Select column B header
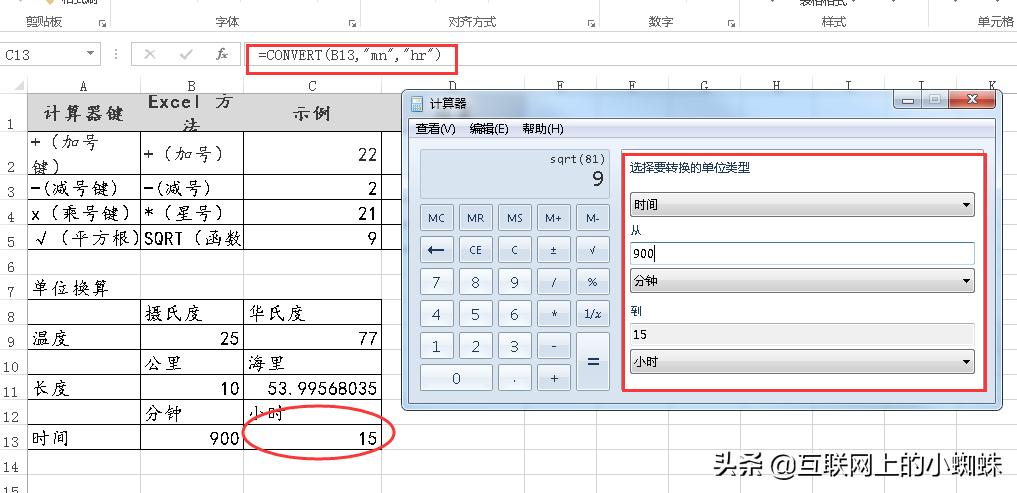This screenshot has width=1017, height=493. point(192,86)
